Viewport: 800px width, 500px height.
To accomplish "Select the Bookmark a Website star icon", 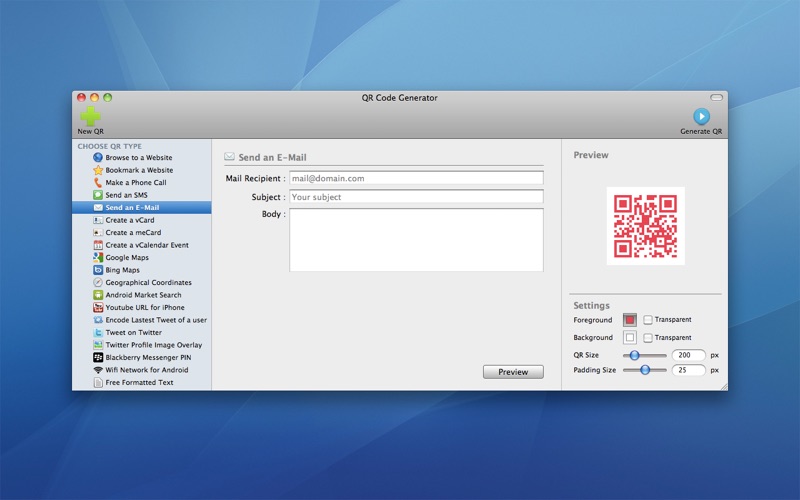I will (98, 170).
